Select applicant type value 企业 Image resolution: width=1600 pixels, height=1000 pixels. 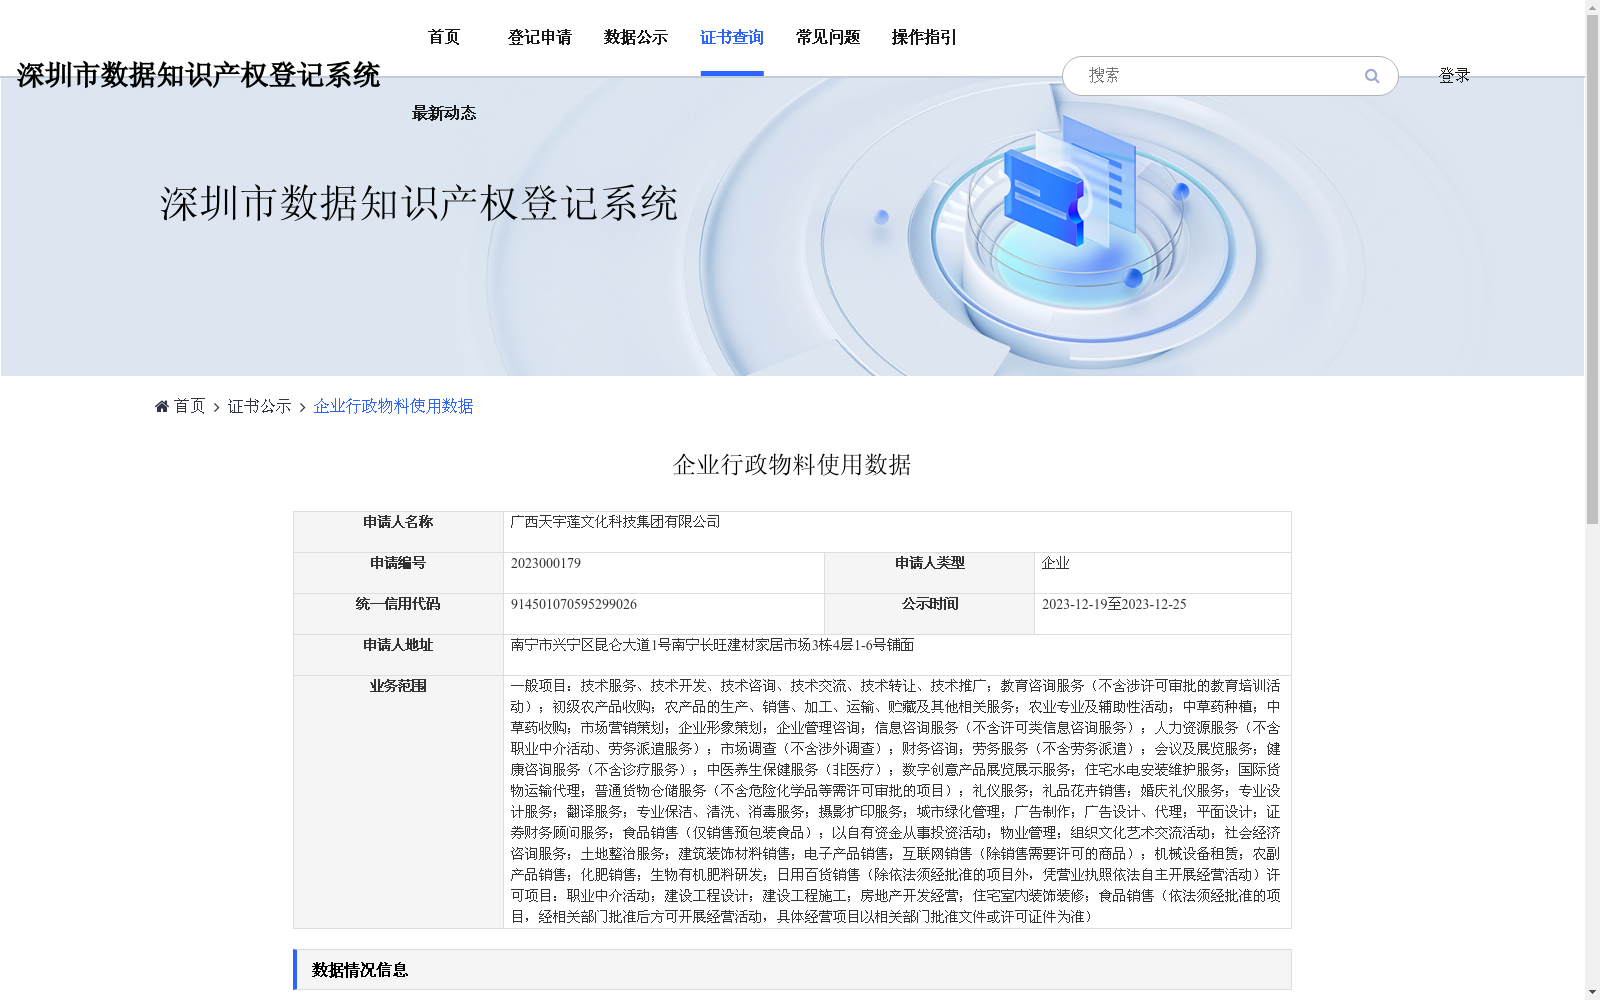pyautogui.click(x=1055, y=563)
